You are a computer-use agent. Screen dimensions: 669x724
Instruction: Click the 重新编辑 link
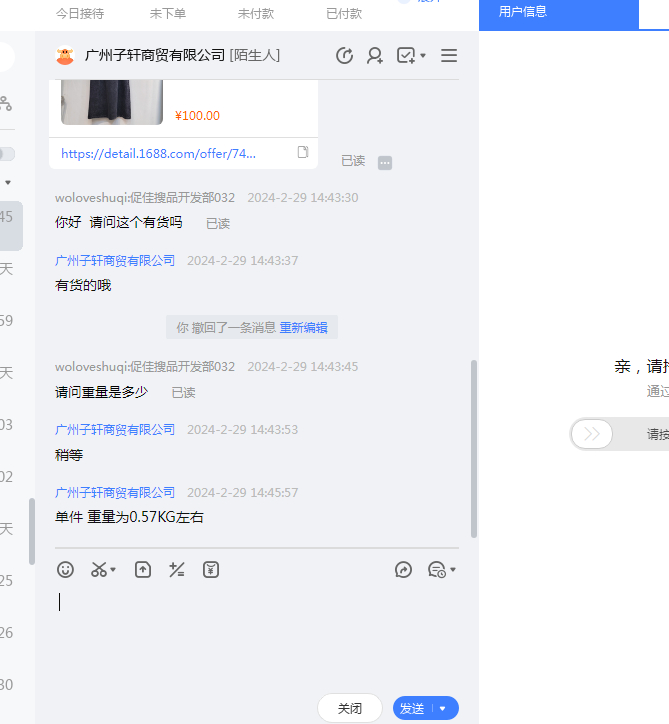pos(304,328)
